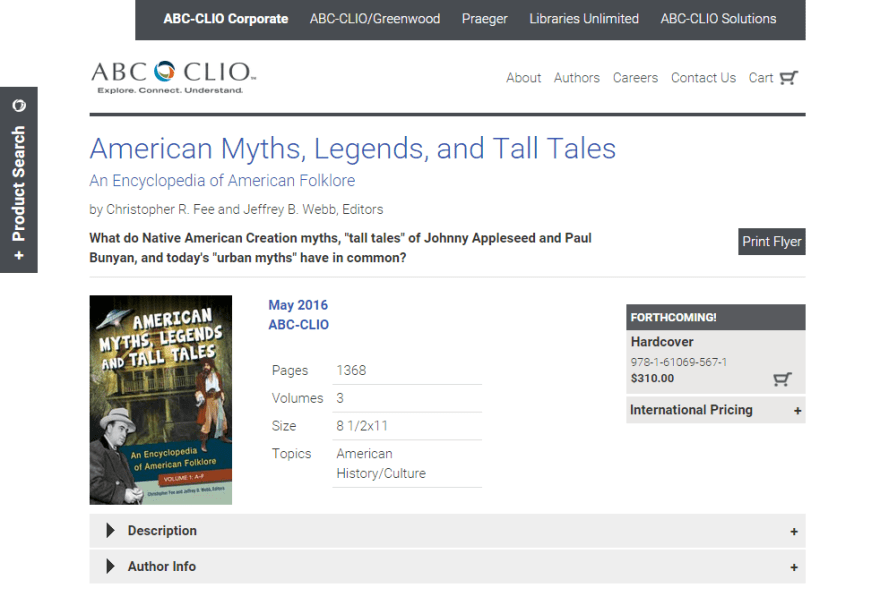Open the About page link
Viewport: 880px width, 605px height.
click(523, 78)
